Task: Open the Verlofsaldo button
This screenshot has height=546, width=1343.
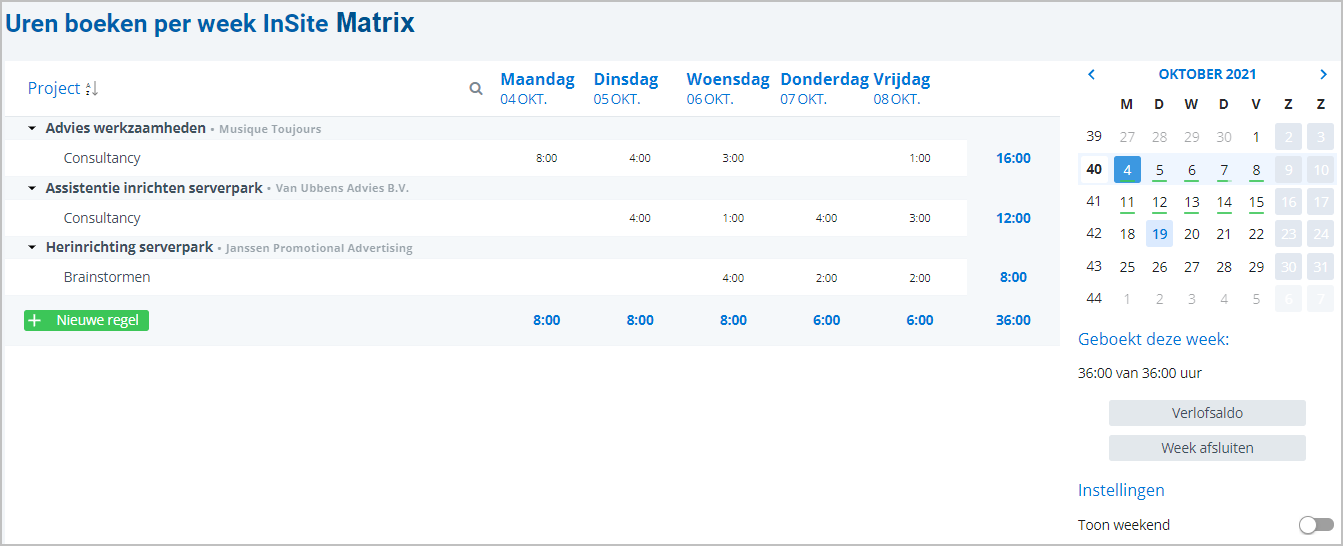Action: pyautogui.click(x=1207, y=413)
